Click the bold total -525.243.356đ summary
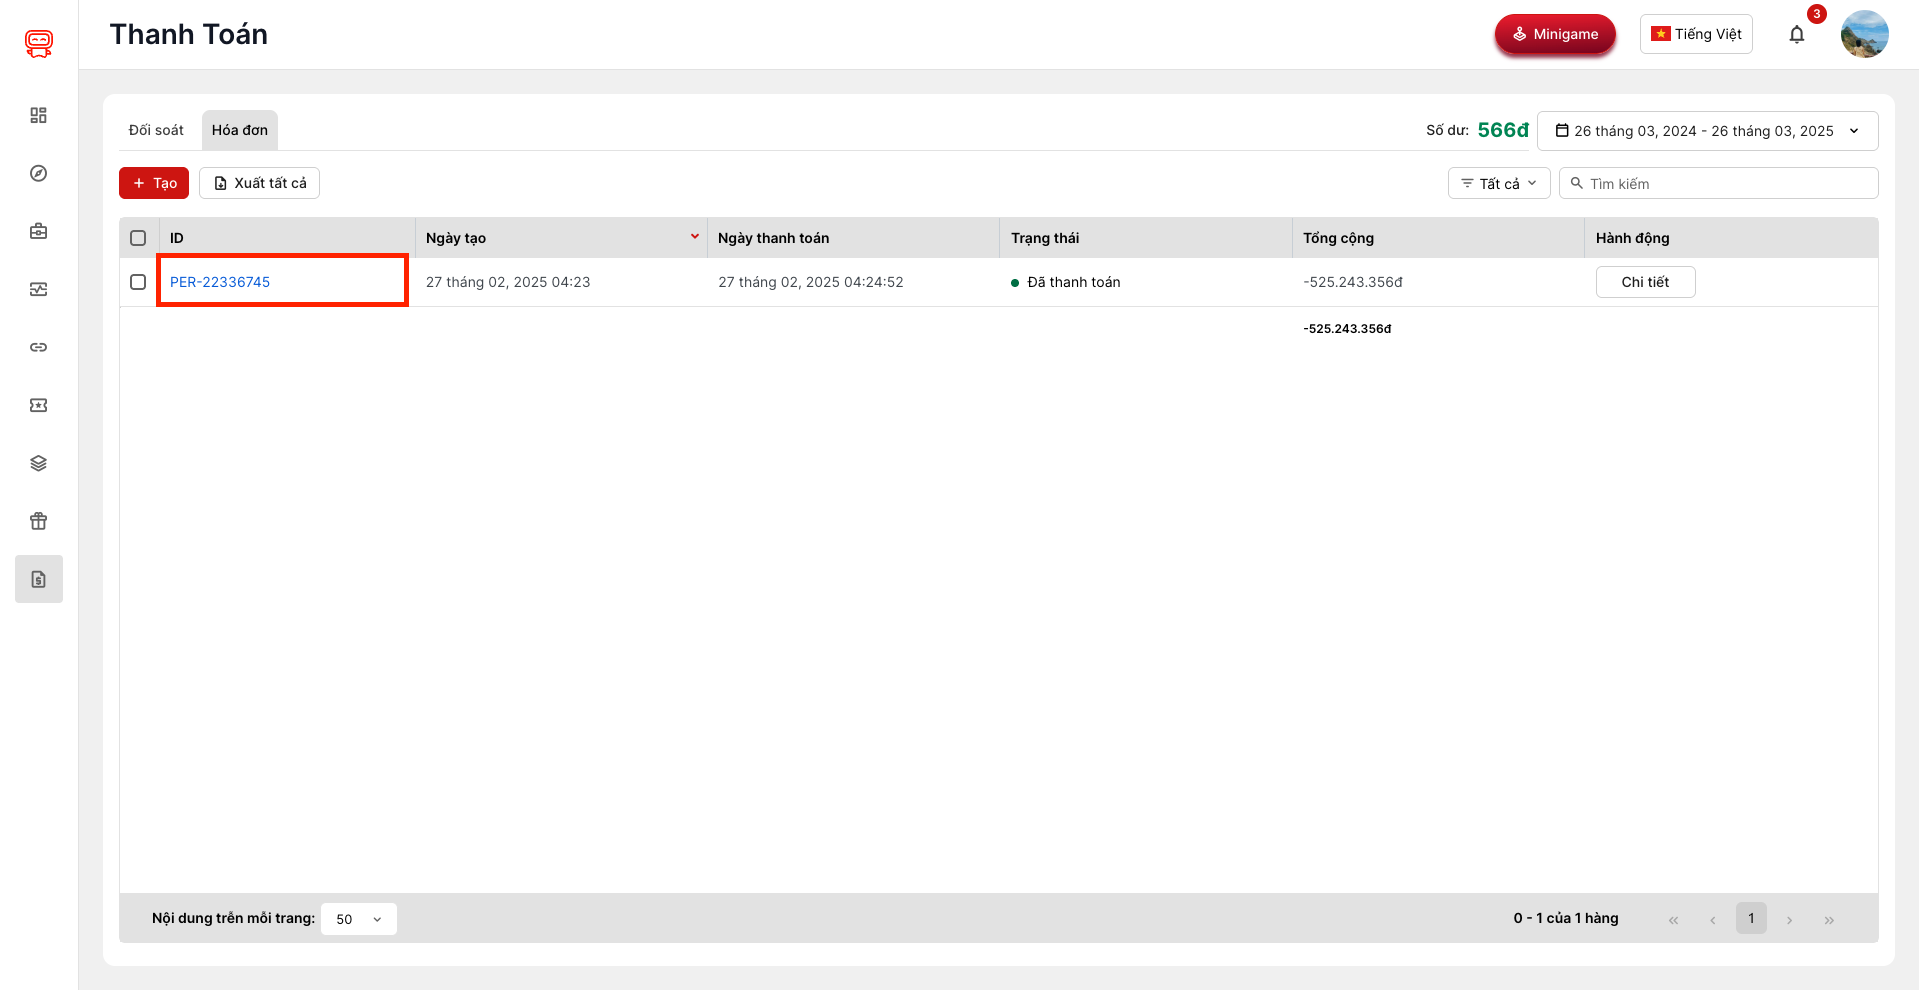 coord(1347,329)
